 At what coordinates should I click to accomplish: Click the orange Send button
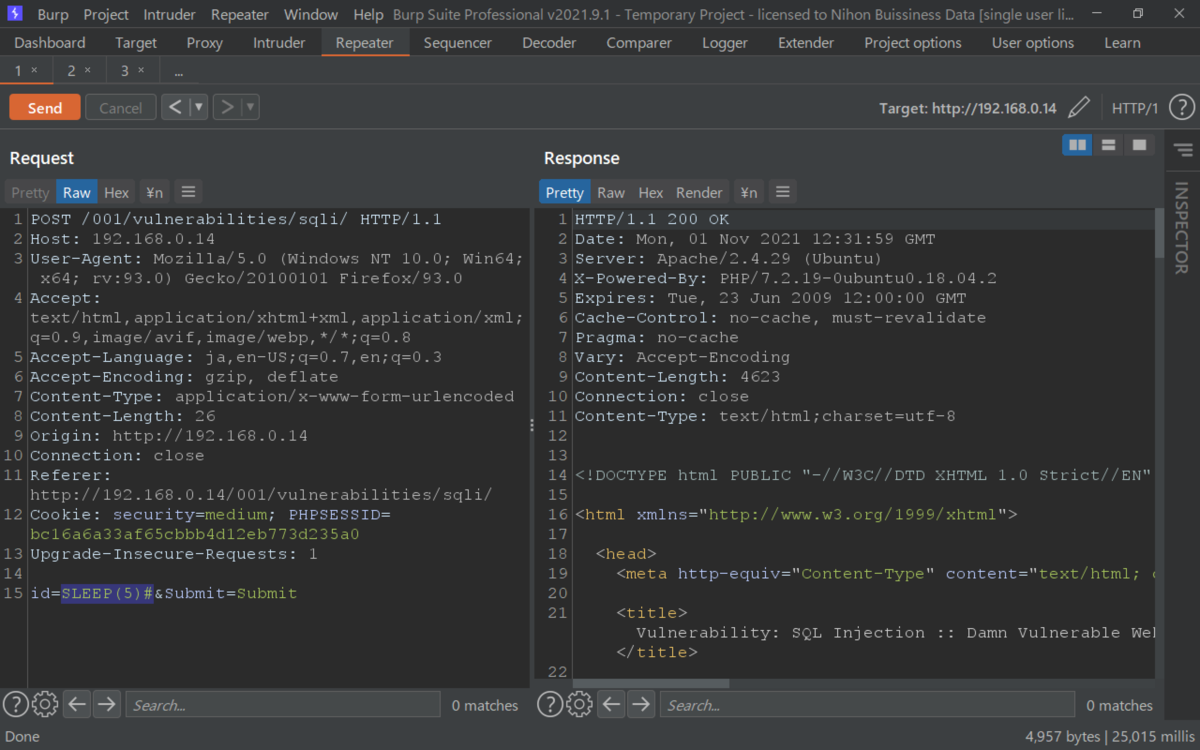coord(45,108)
